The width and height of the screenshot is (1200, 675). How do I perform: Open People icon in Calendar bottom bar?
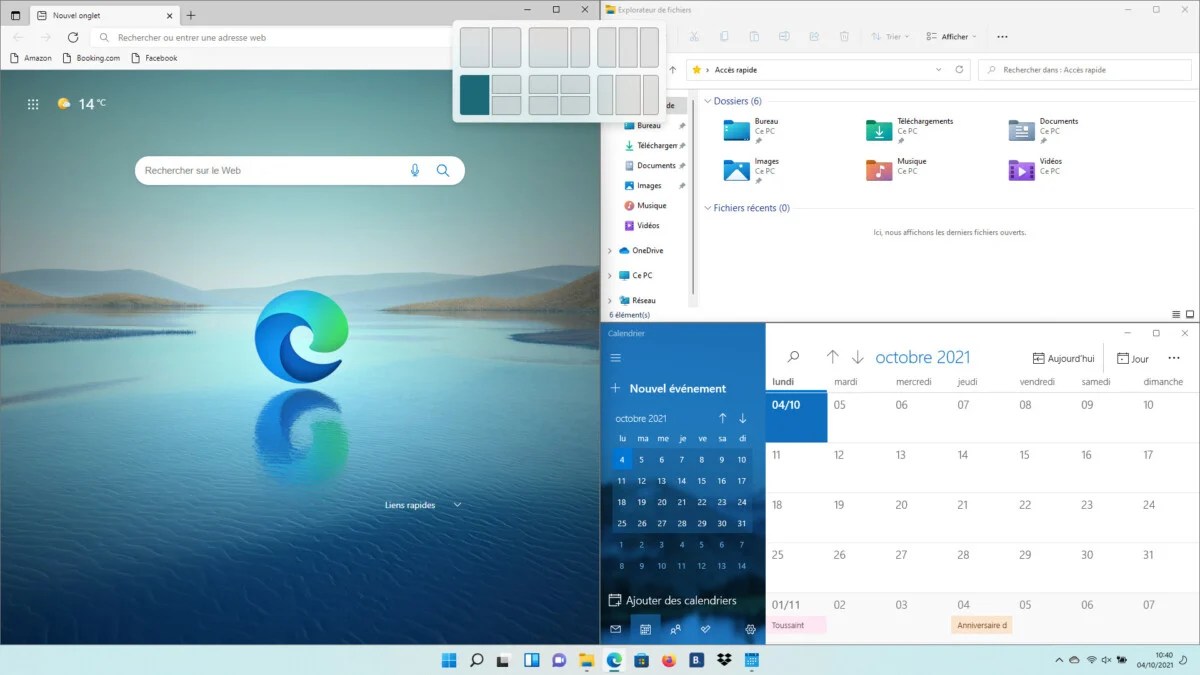676,629
